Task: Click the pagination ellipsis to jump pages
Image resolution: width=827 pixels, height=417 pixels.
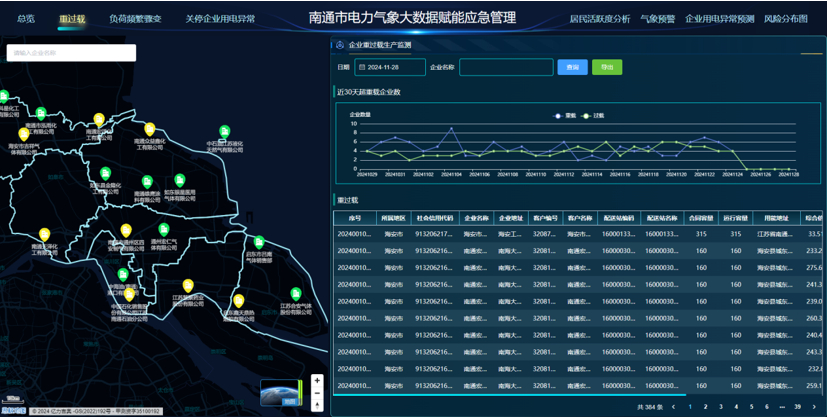Action: coord(782,406)
